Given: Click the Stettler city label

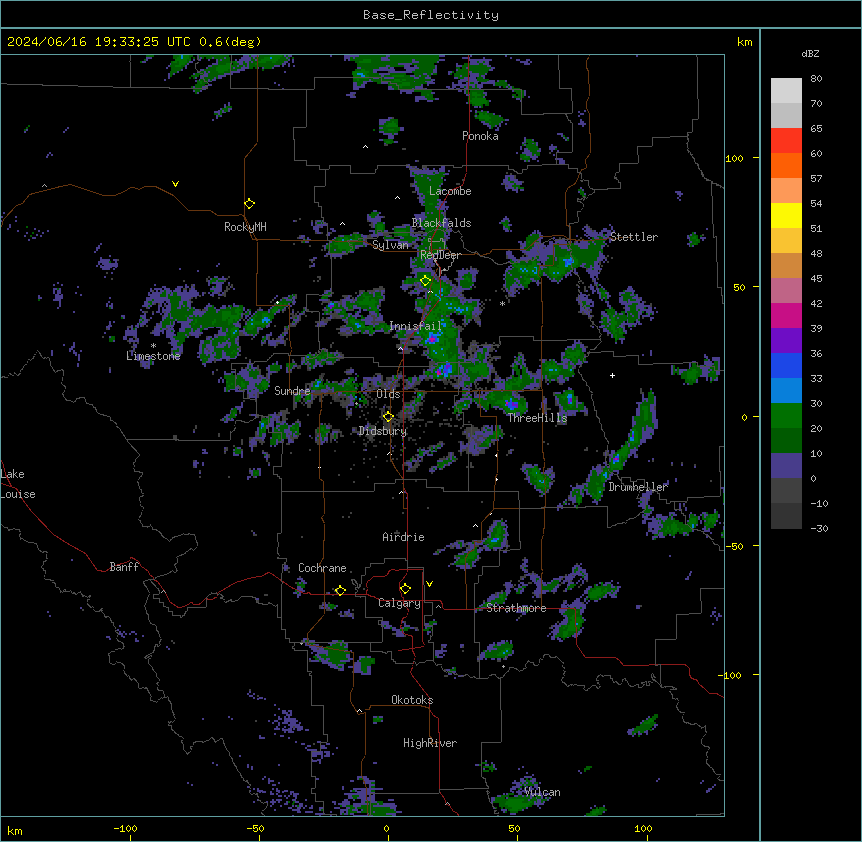Looking at the screenshot, I should coord(634,237).
